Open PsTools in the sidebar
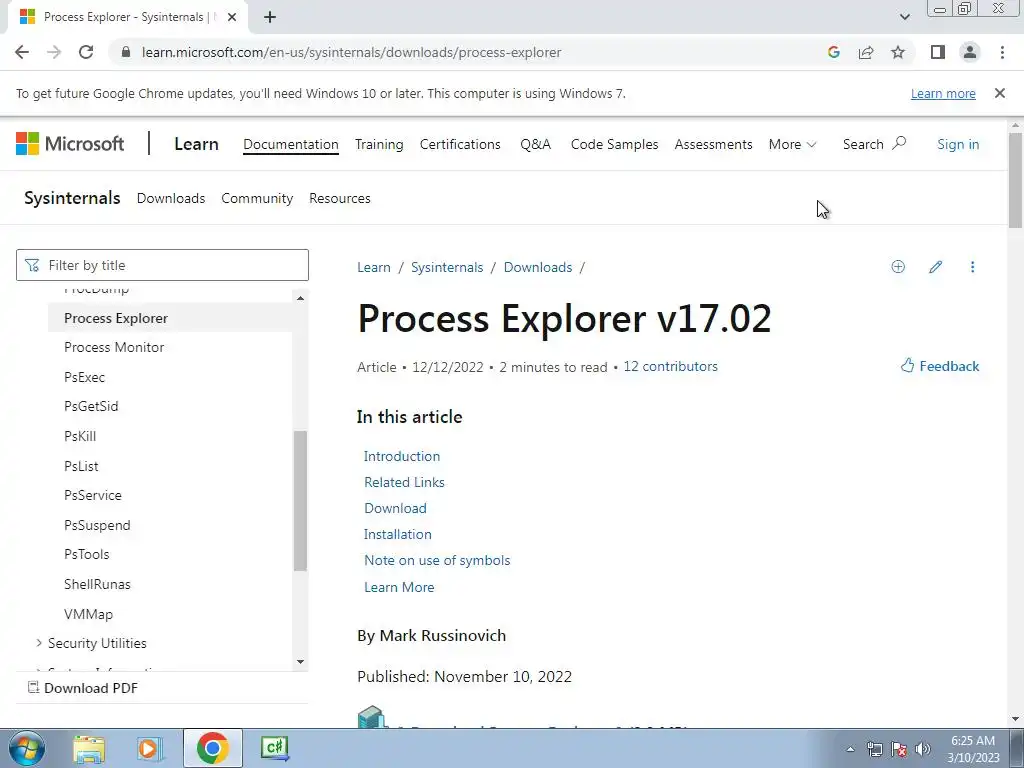Screen dimensions: 1024x768 click(86, 554)
